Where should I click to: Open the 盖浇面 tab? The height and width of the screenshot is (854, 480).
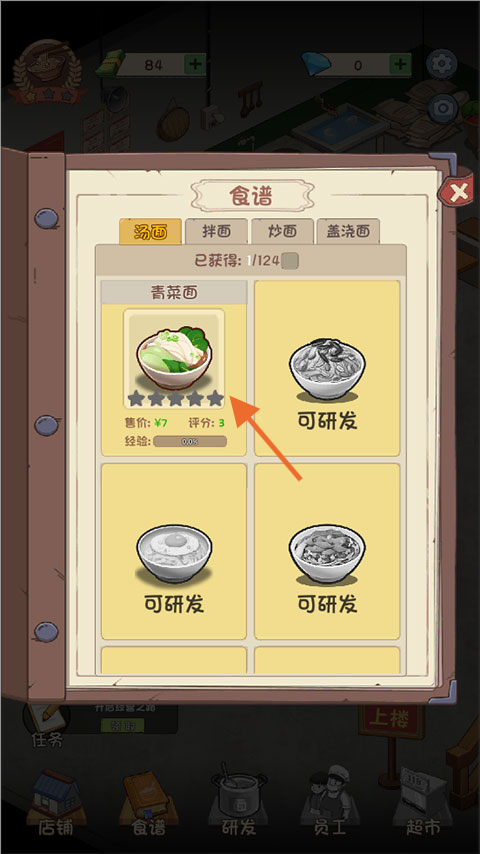[348, 231]
